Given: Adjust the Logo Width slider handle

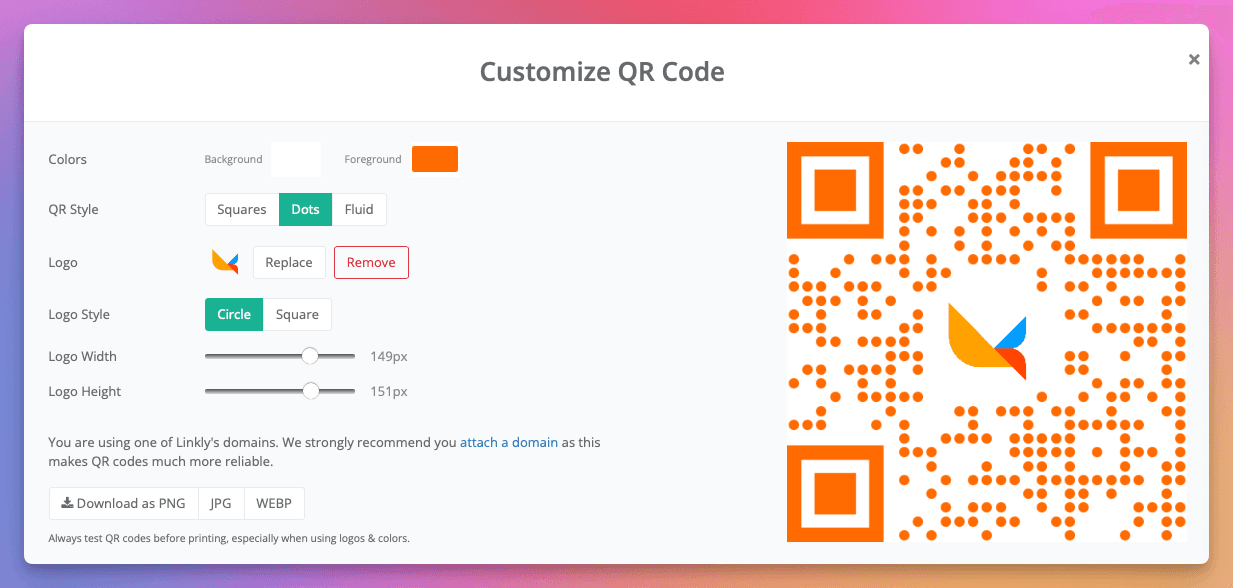Looking at the screenshot, I should (x=310, y=355).
